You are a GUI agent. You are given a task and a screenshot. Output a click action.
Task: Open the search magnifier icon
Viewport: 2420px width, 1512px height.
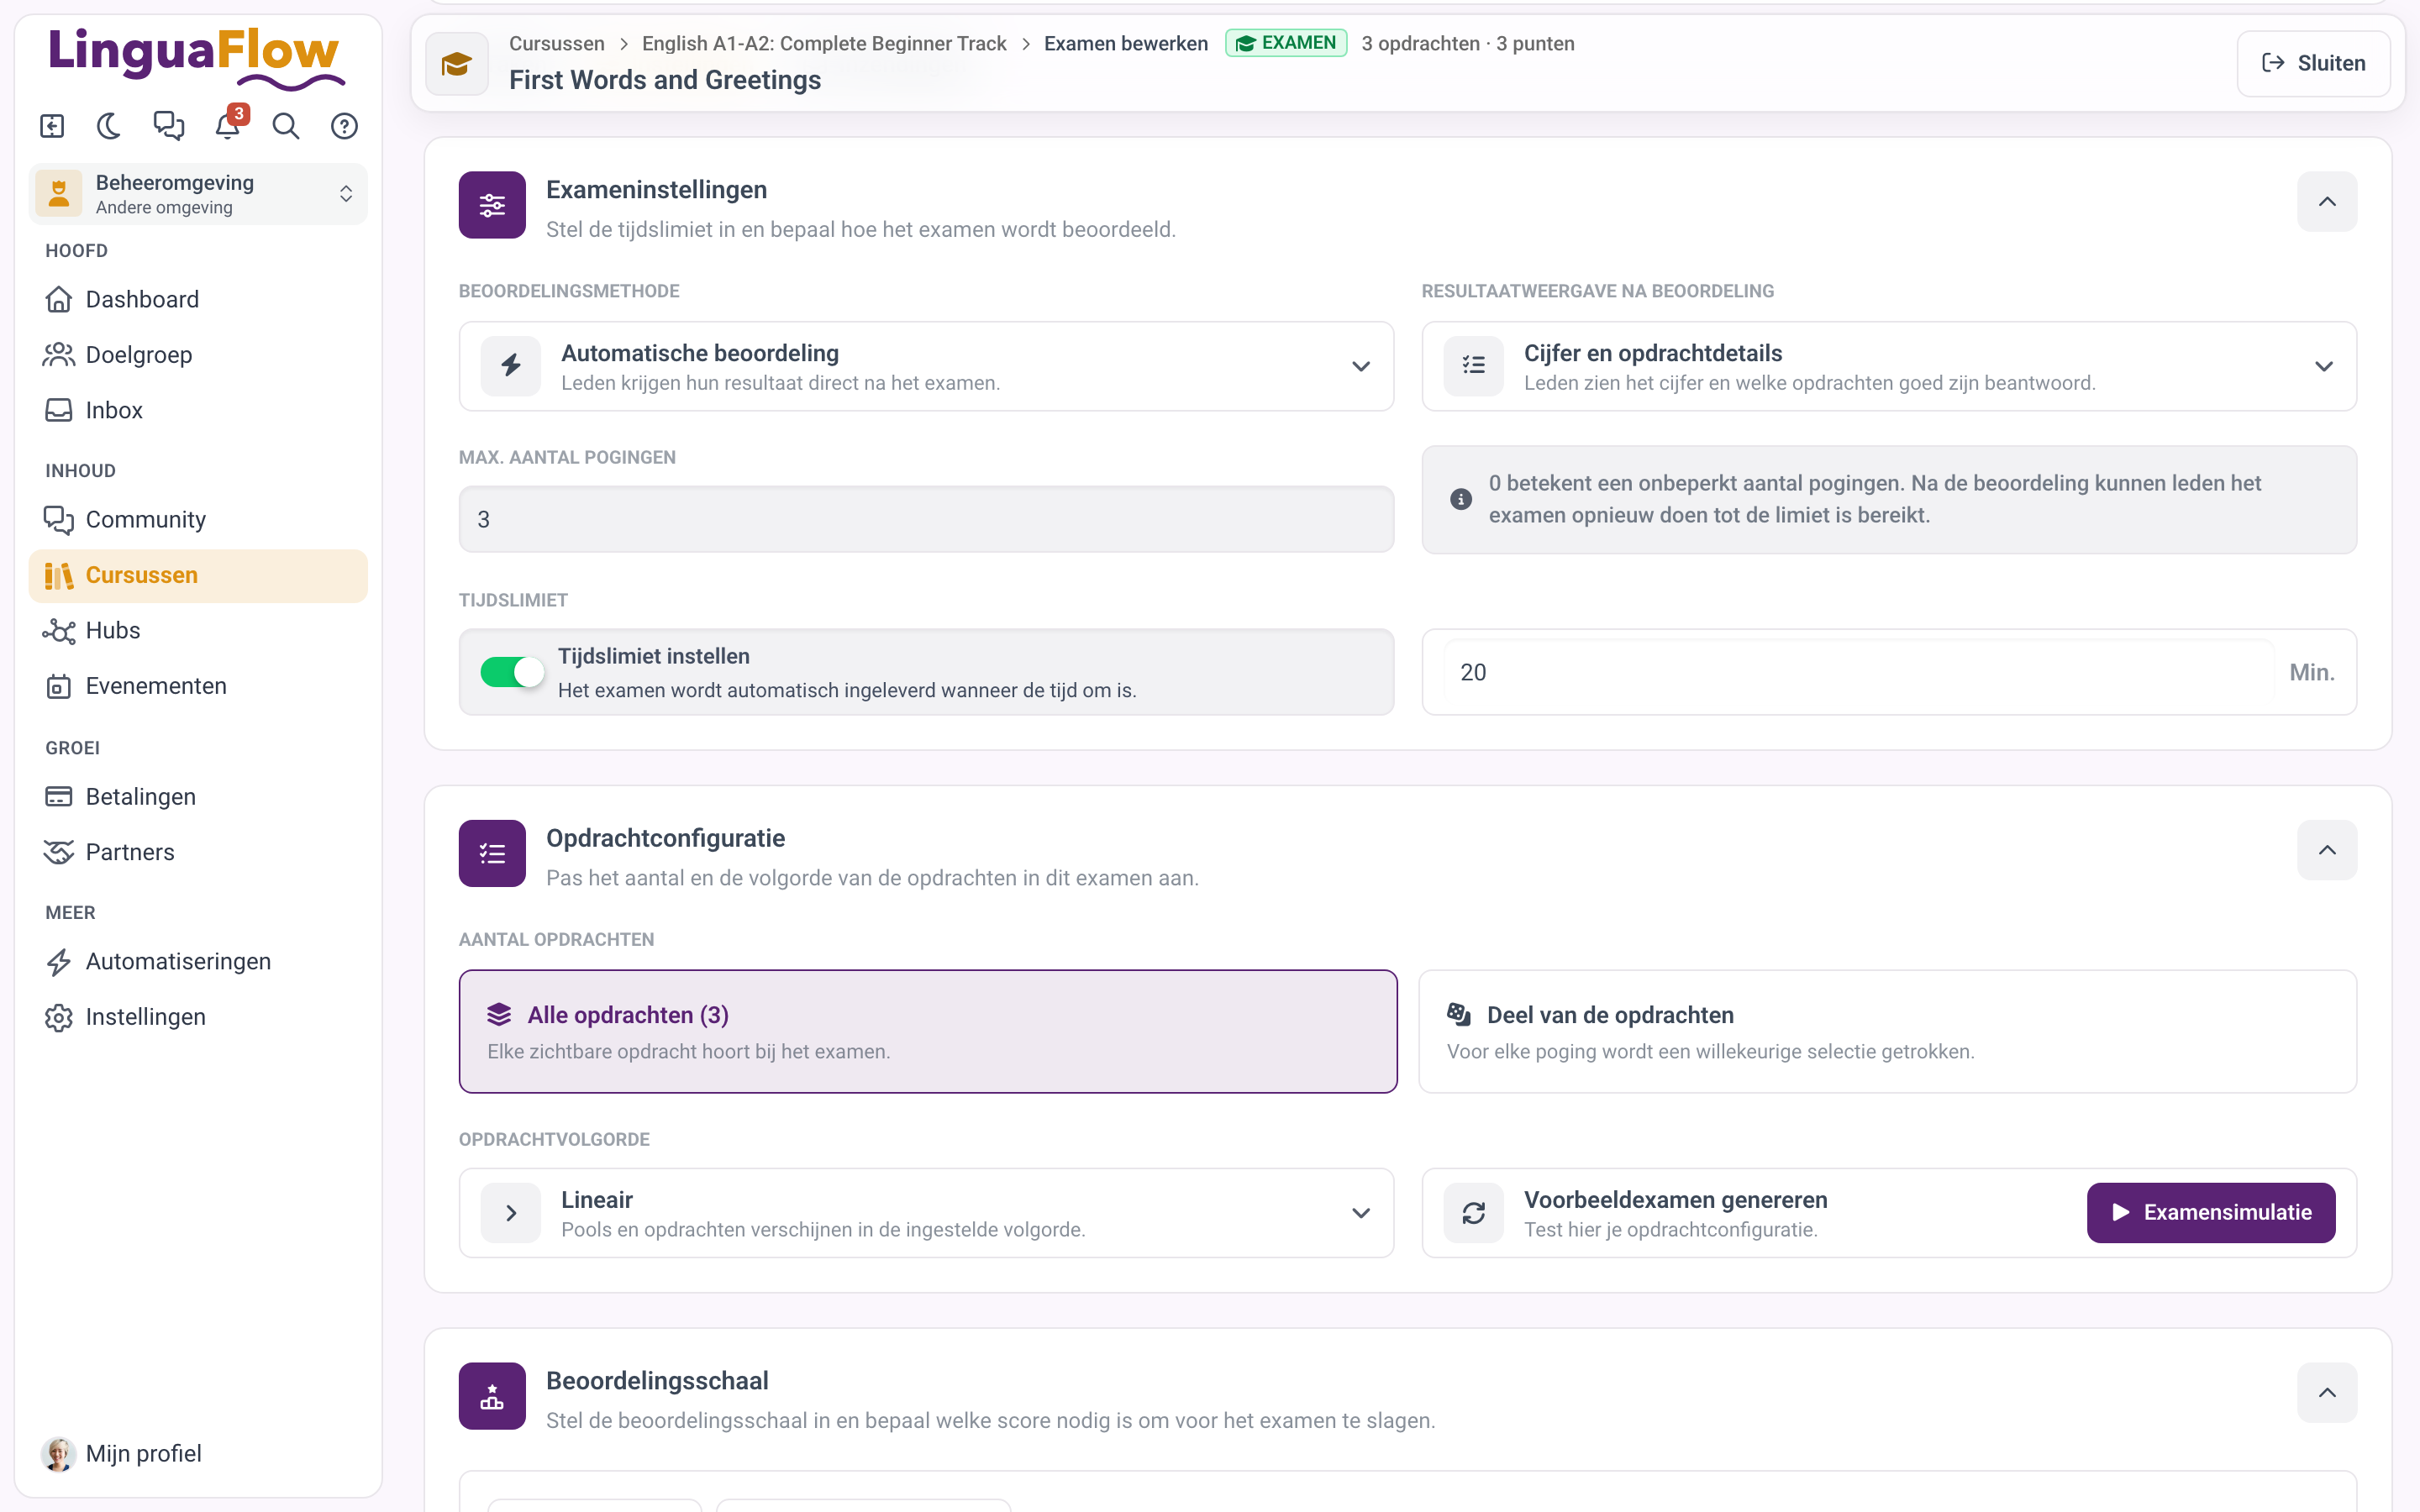coord(286,126)
